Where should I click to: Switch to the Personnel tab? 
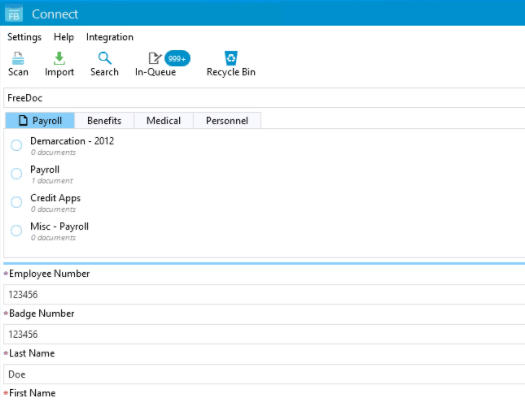tap(227, 121)
